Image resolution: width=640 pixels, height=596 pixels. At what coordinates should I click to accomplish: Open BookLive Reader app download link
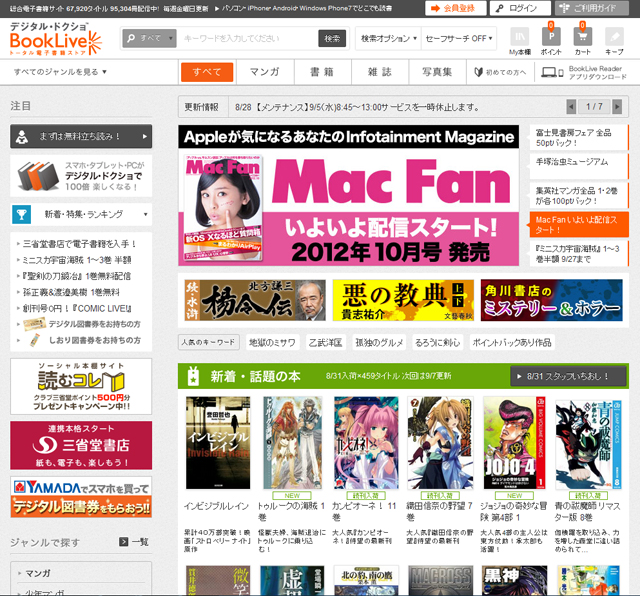584,72
